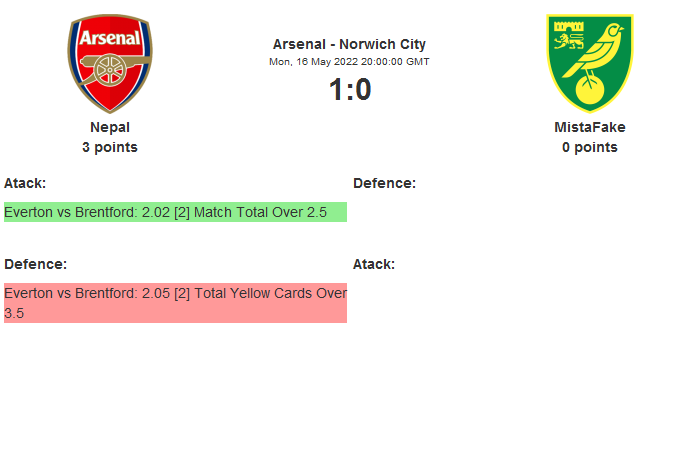Image resolution: width=700 pixels, height=460 pixels.
Task: Click the yellow canary on Norwich crest
Action: click(x=598, y=55)
